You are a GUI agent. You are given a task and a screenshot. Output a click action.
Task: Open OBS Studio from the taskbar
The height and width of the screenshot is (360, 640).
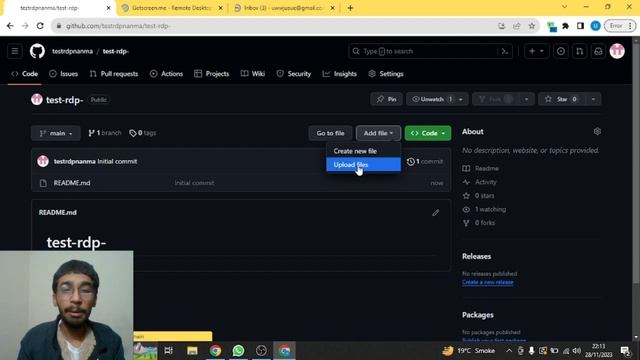pos(261,351)
